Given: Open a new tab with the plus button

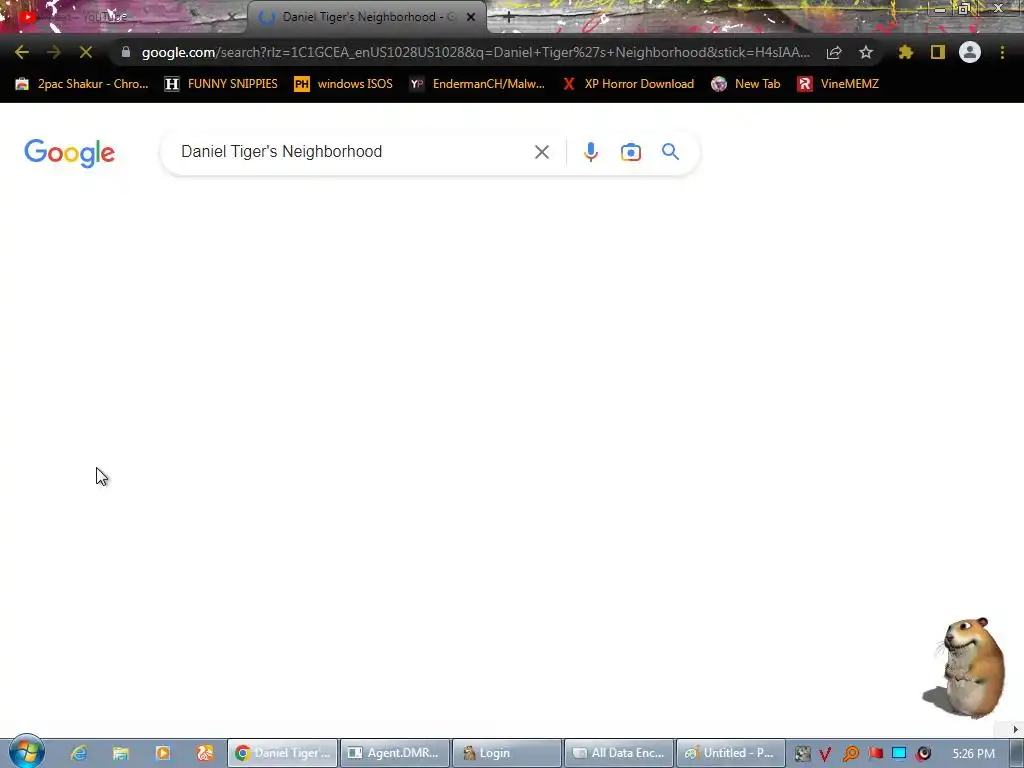Looking at the screenshot, I should tap(509, 18).
